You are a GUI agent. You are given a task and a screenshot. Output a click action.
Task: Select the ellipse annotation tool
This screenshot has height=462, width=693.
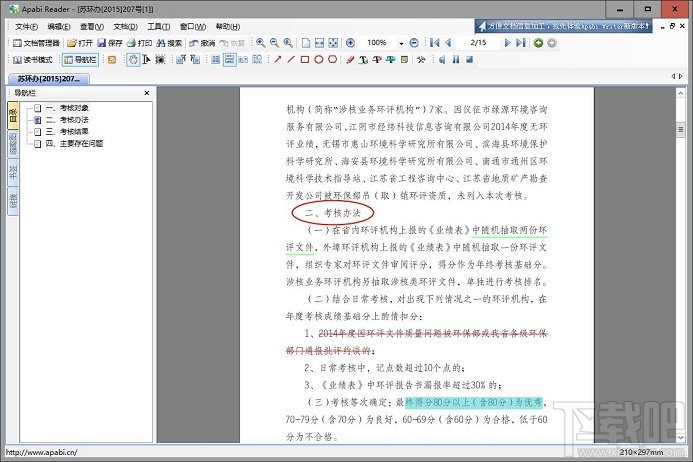point(319,59)
